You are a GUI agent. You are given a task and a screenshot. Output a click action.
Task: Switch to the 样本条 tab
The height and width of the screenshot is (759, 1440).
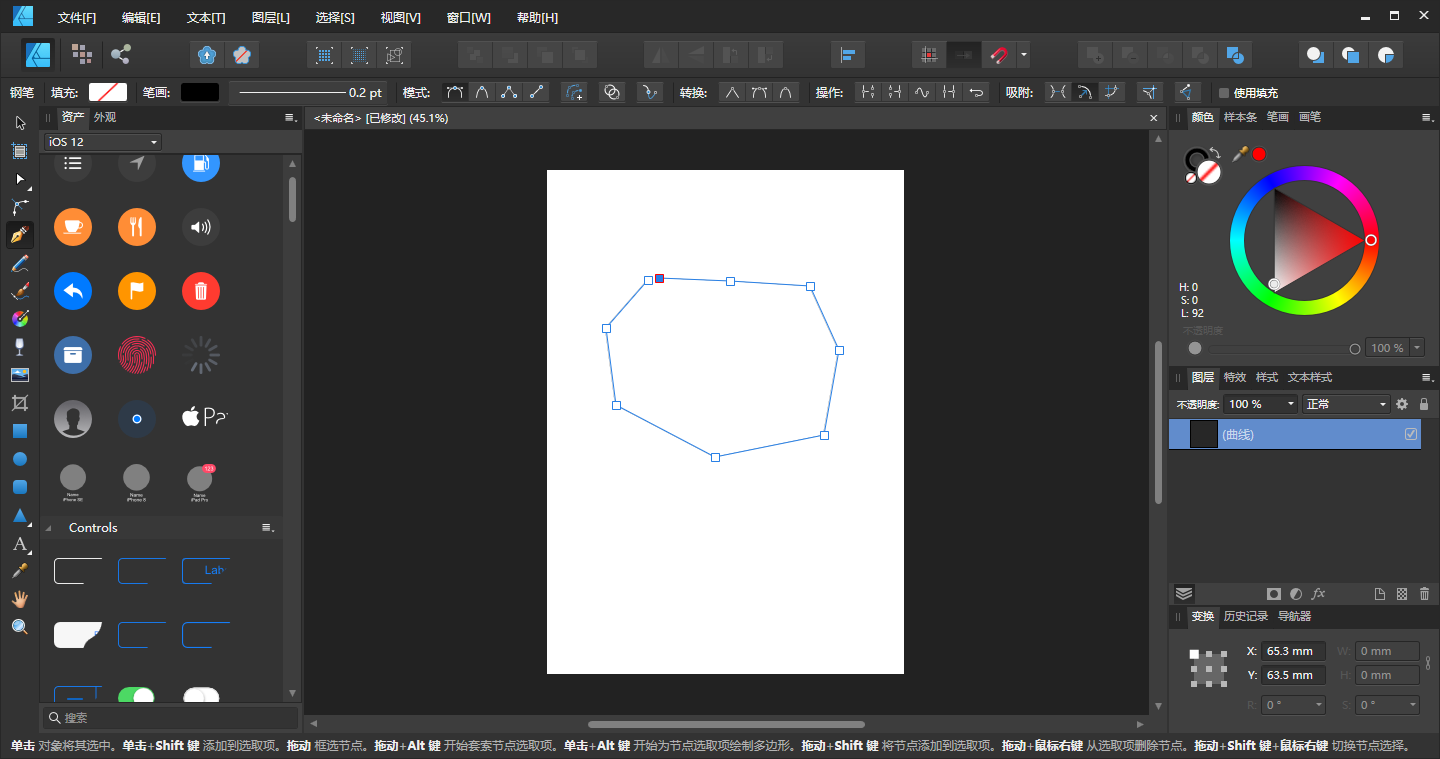pos(1240,117)
